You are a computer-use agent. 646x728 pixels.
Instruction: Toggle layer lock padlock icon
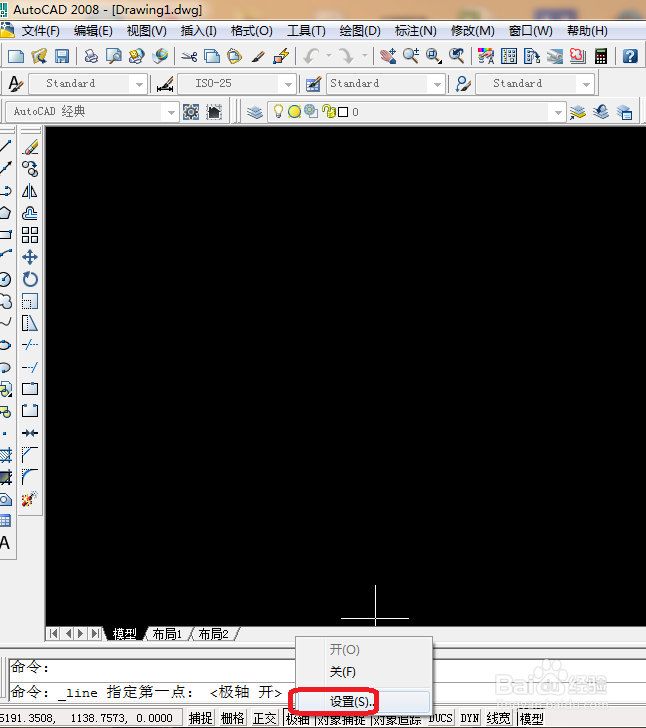click(328, 111)
